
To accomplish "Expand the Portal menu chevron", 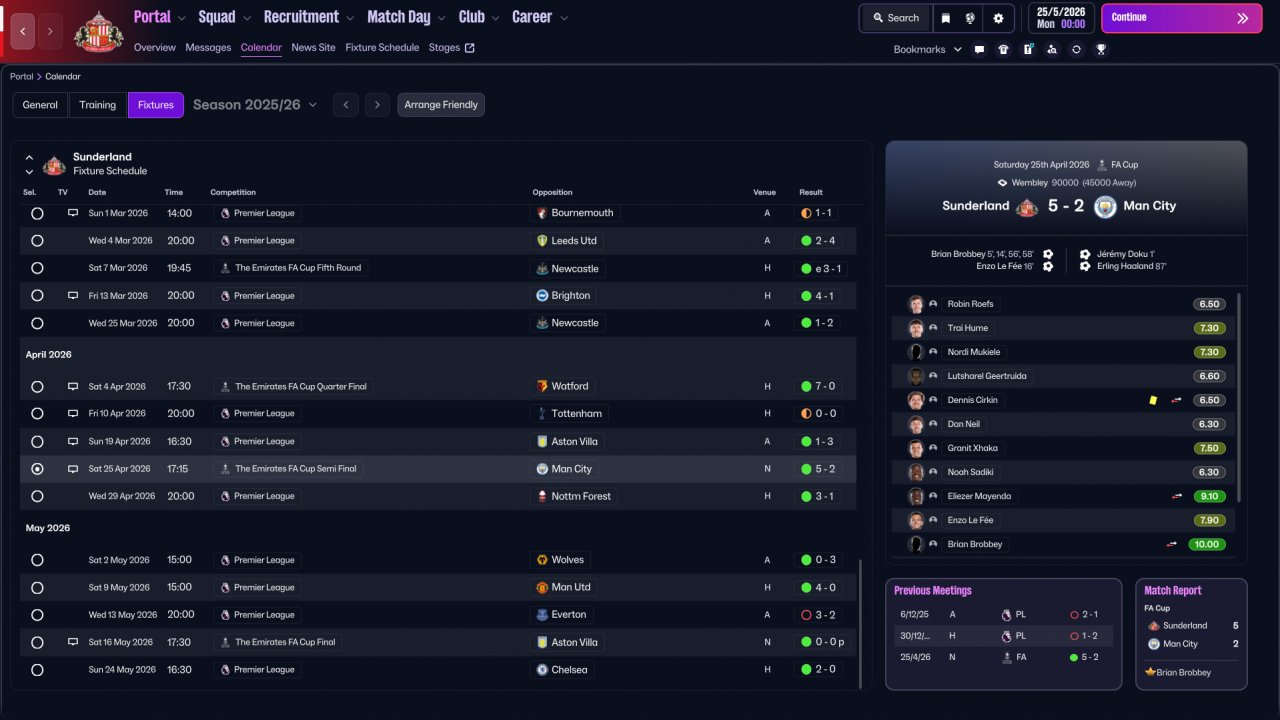I will [x=181, y=18].
